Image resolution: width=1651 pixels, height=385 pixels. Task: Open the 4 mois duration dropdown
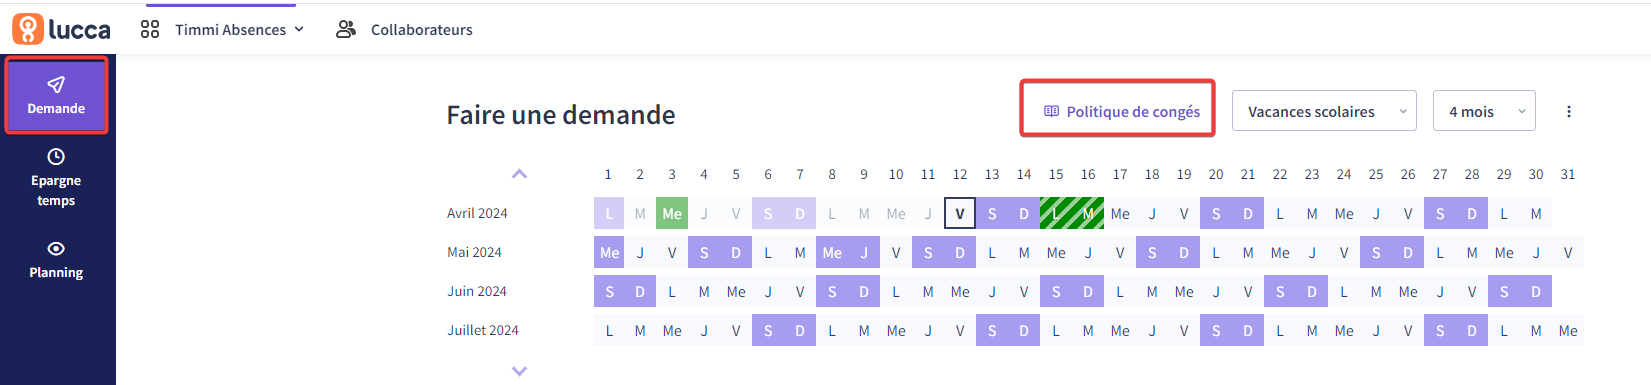(x=1484, y=111)
